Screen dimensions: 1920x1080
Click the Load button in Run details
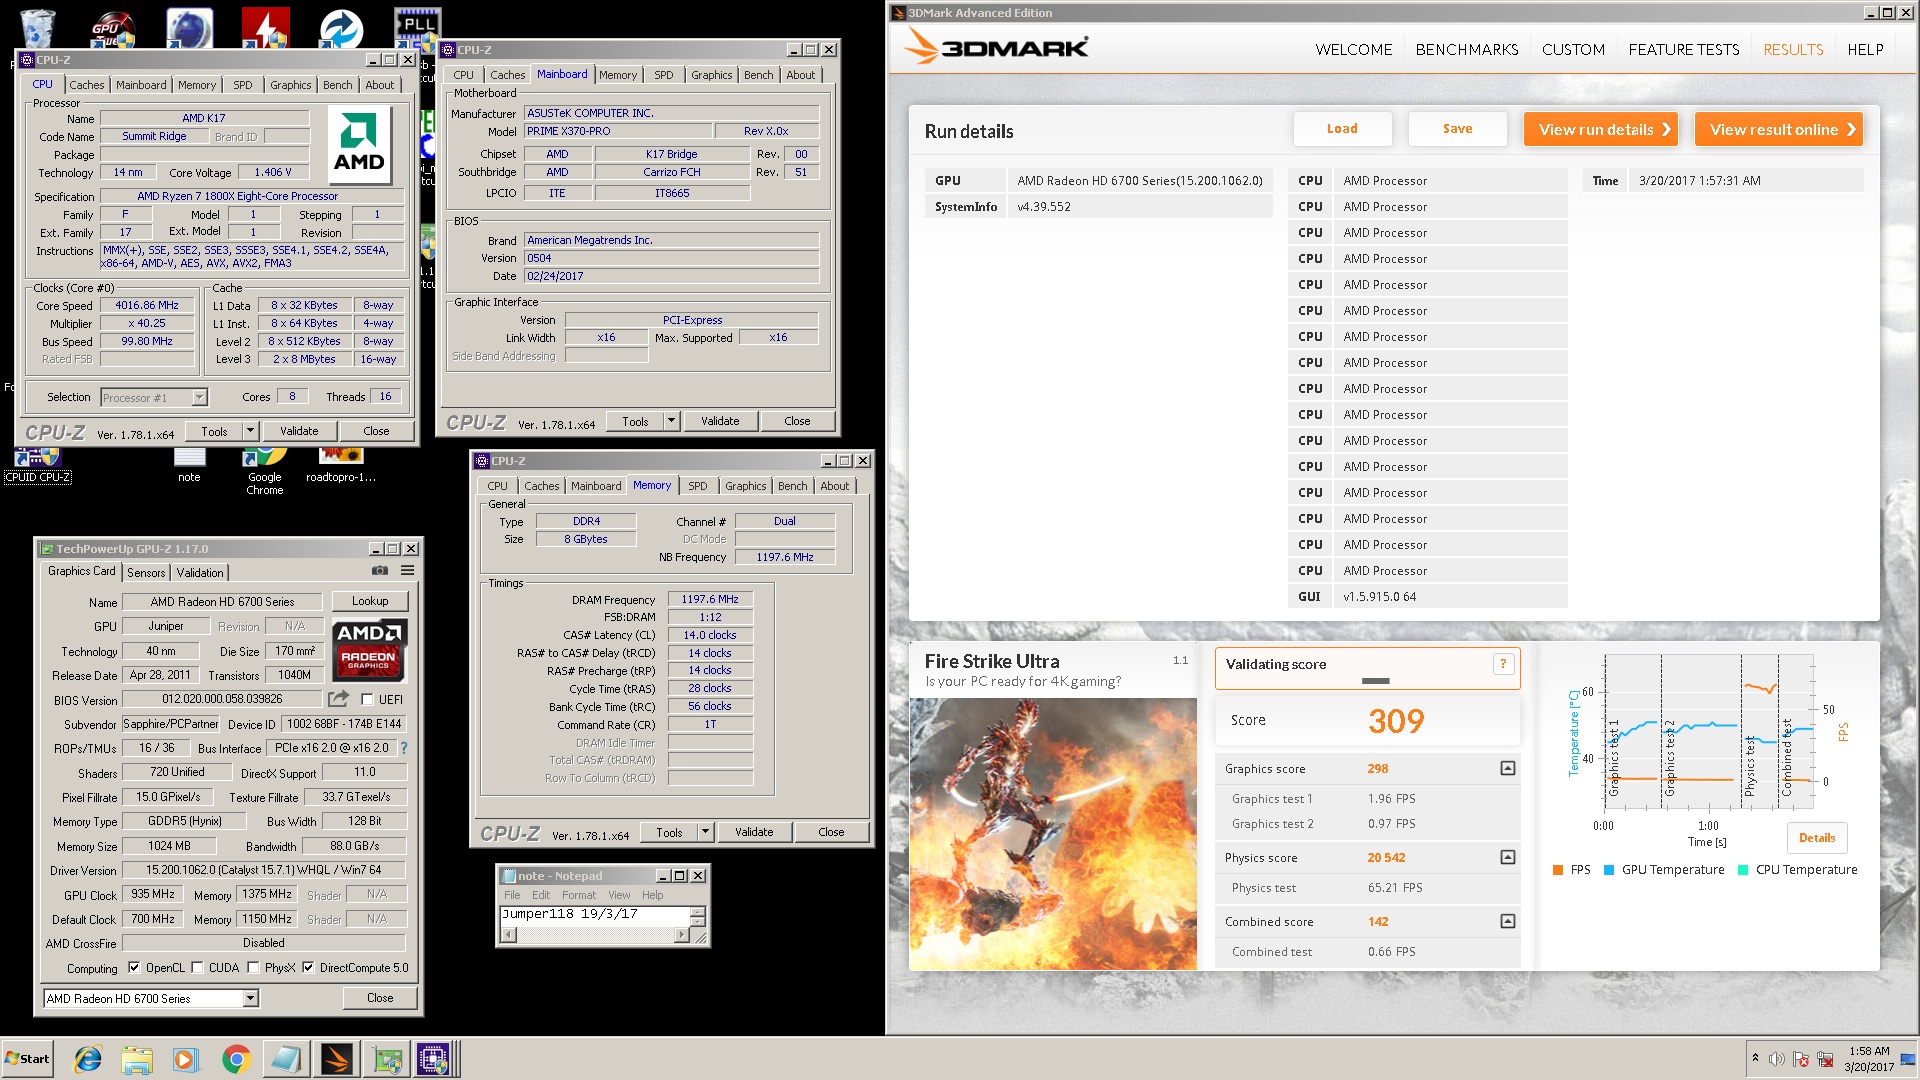[x=1342, y=128]
